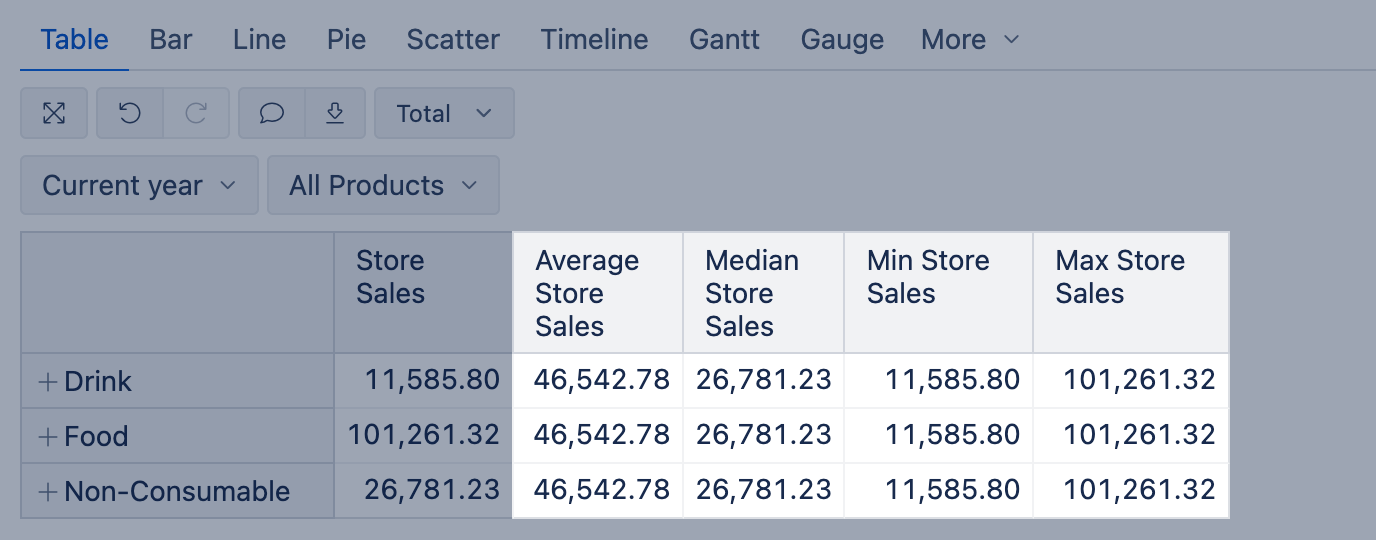
Task: Switch to the Pie chart tab
Action: (346, 40)
